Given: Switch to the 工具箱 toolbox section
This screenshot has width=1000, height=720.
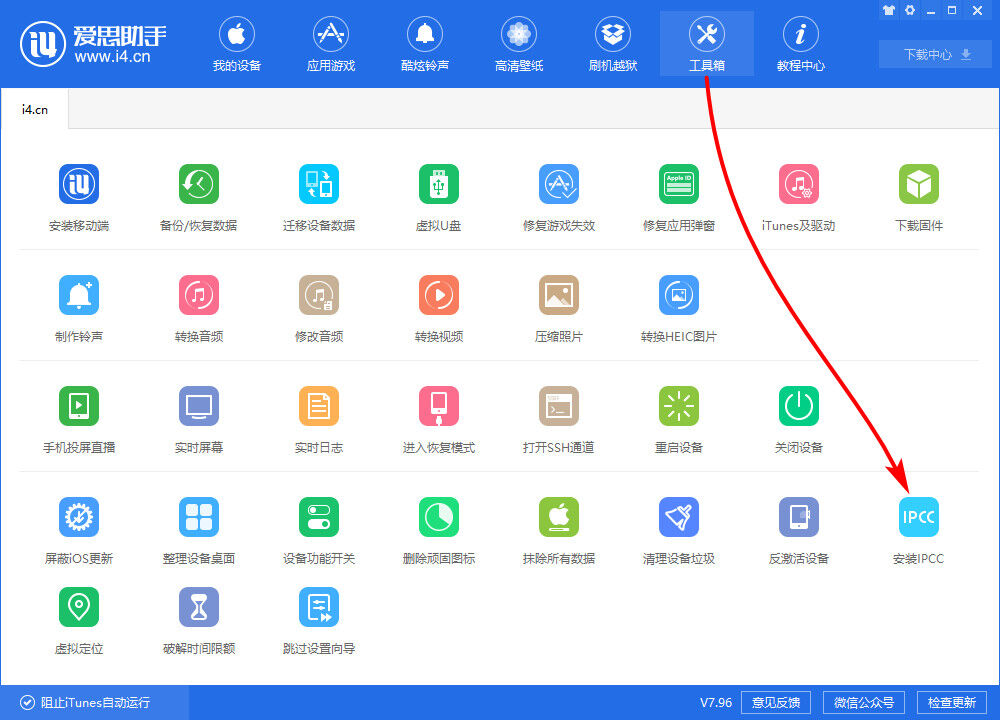Looking at the screenshot, I should coord(706,42).
